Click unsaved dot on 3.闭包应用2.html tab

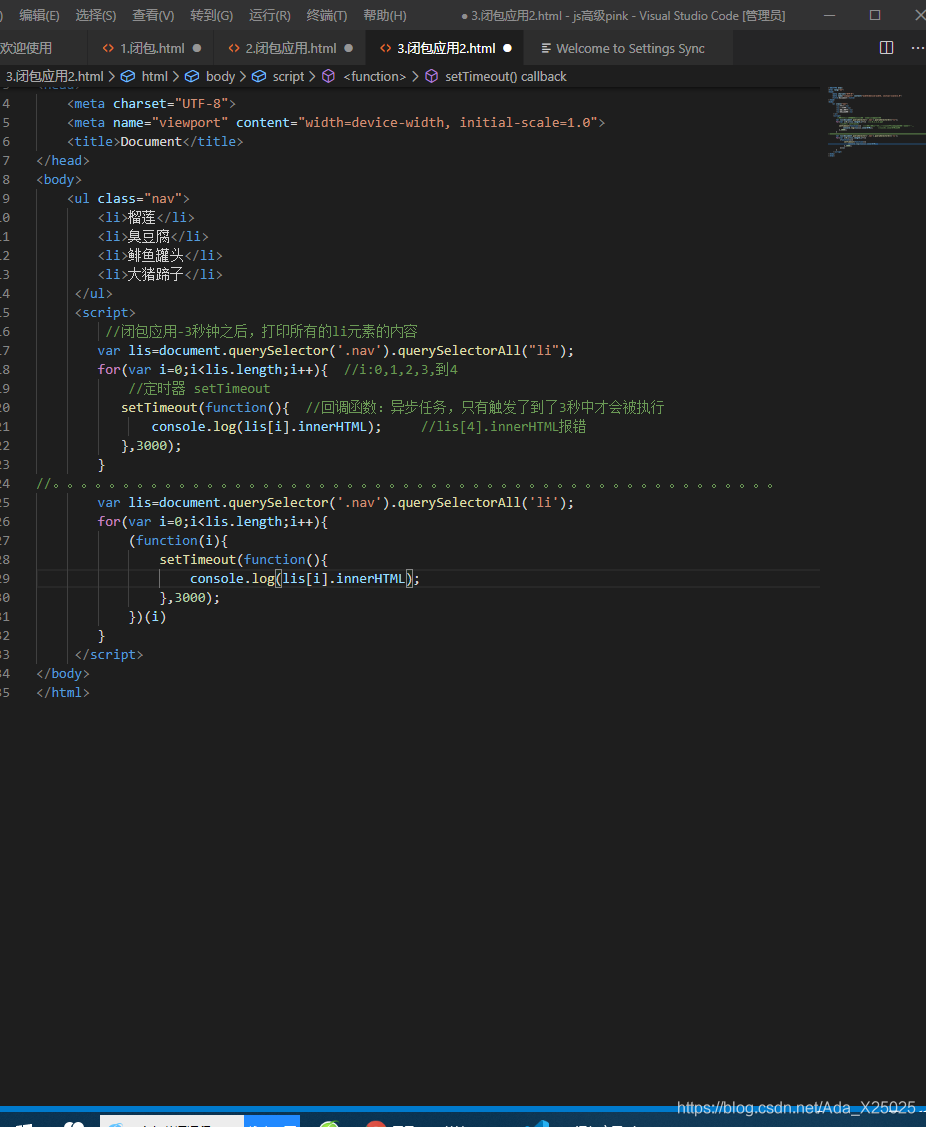508,48
